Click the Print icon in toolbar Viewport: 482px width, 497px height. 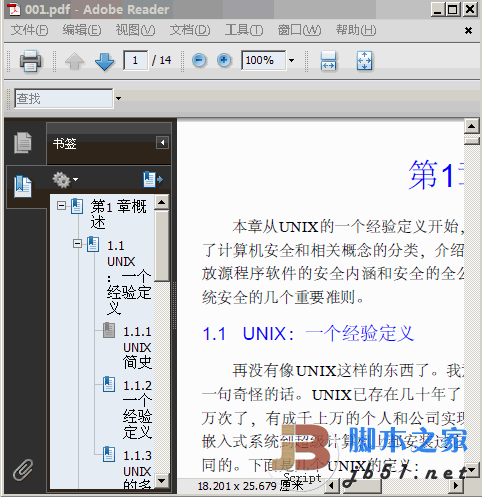(30, 61)
